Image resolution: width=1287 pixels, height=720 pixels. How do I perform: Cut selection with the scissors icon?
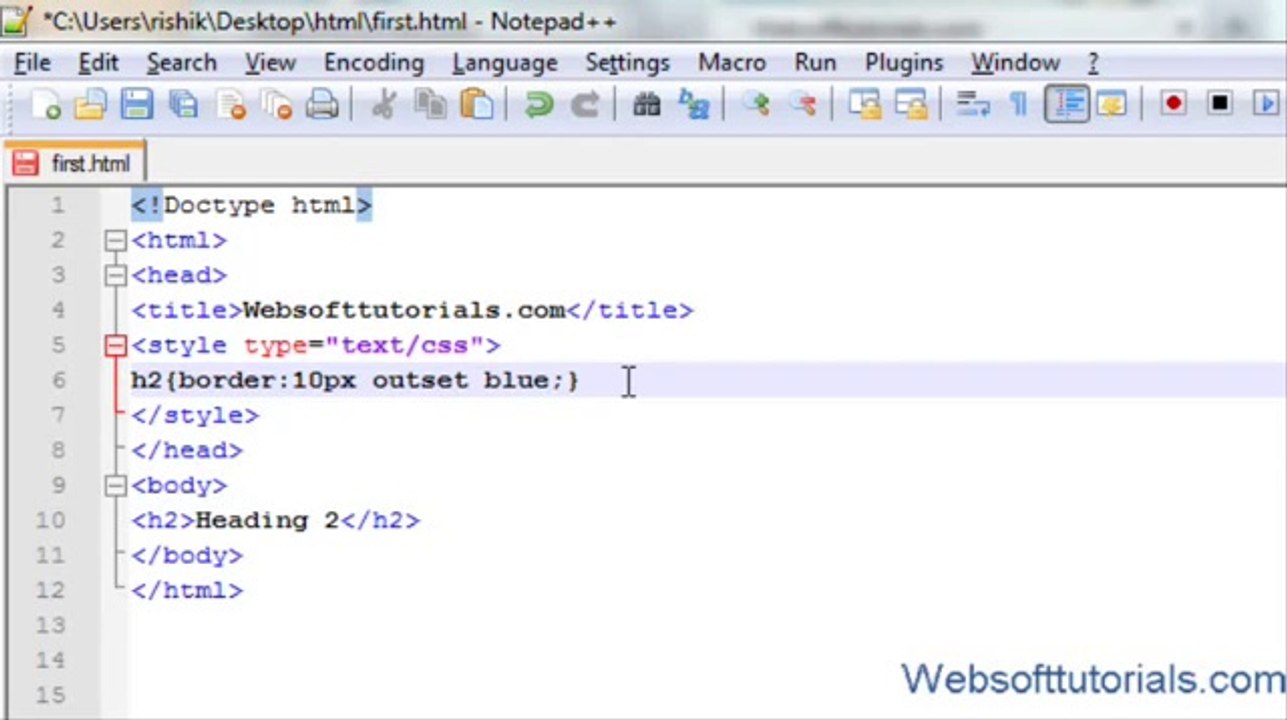pyautogui.click(x=383, y=104)
